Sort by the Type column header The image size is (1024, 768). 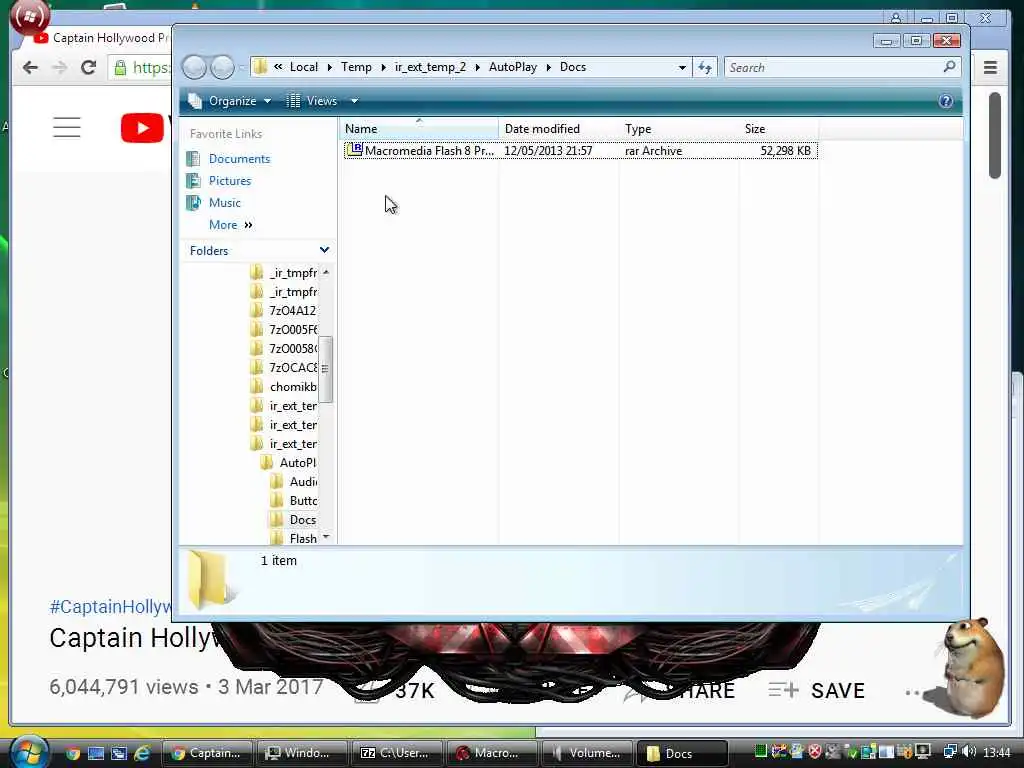(679, 129)
